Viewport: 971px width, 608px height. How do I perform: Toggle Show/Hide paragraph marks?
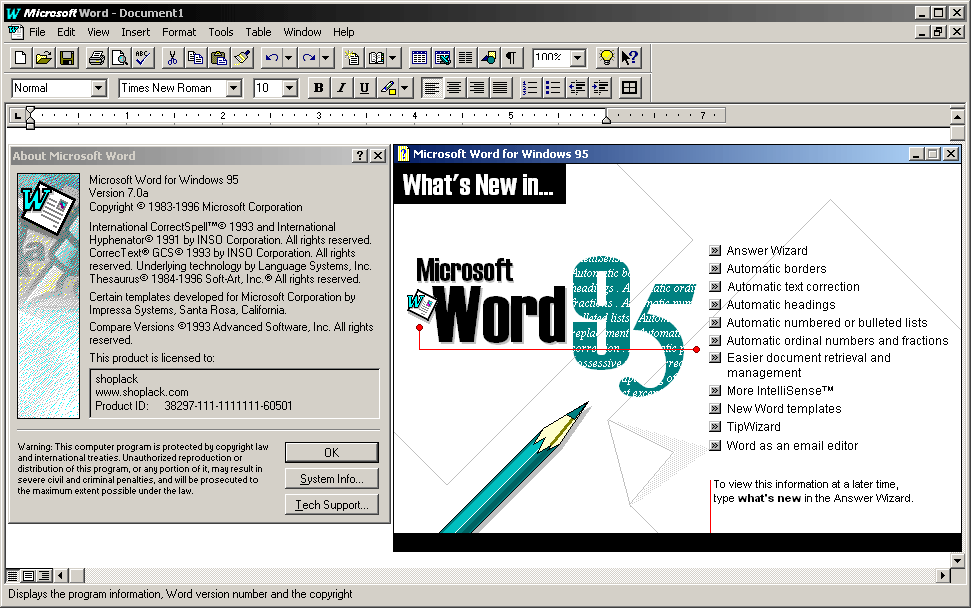tap(511, 58)
